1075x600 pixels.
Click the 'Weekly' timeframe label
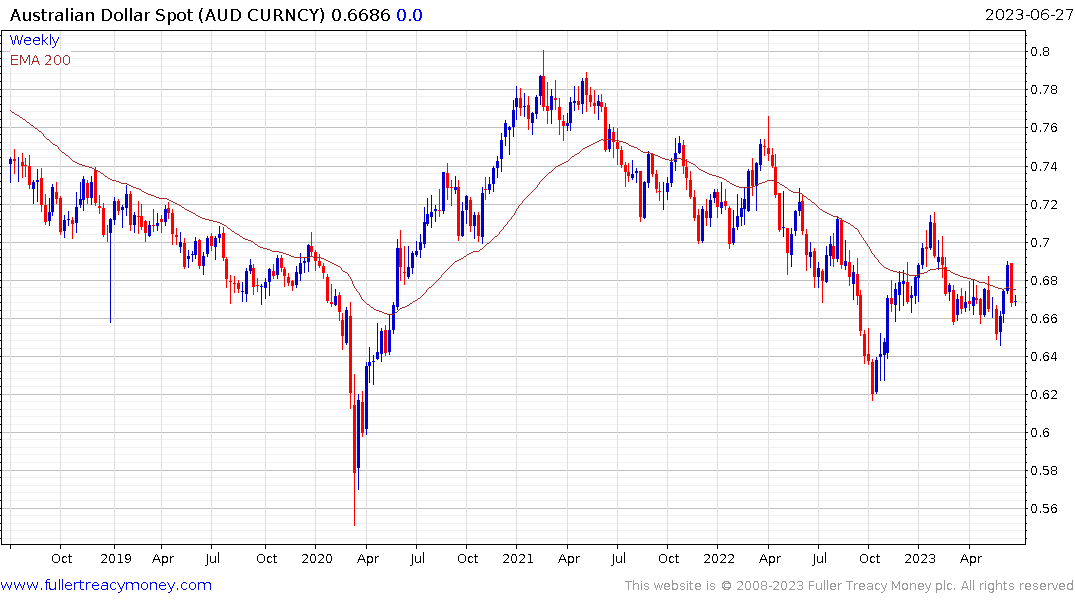(34, 40)
